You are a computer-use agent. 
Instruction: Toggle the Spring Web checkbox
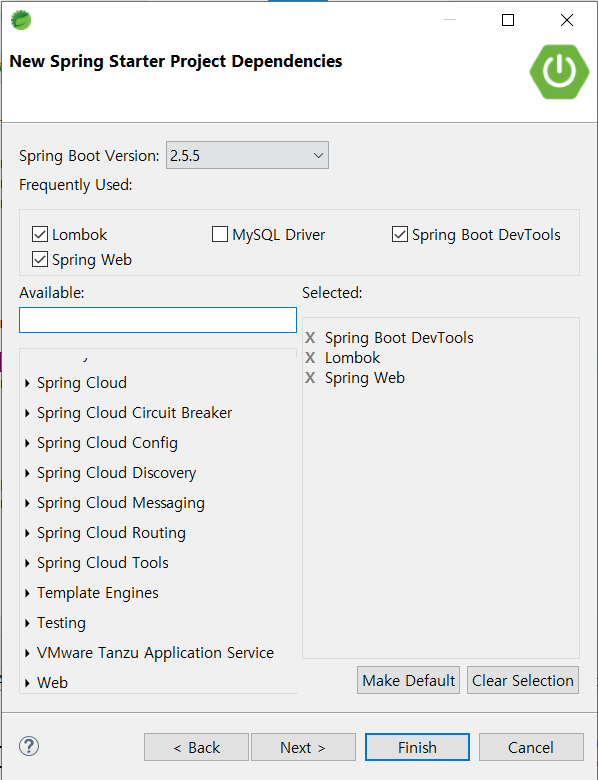[x=40, y=259]
